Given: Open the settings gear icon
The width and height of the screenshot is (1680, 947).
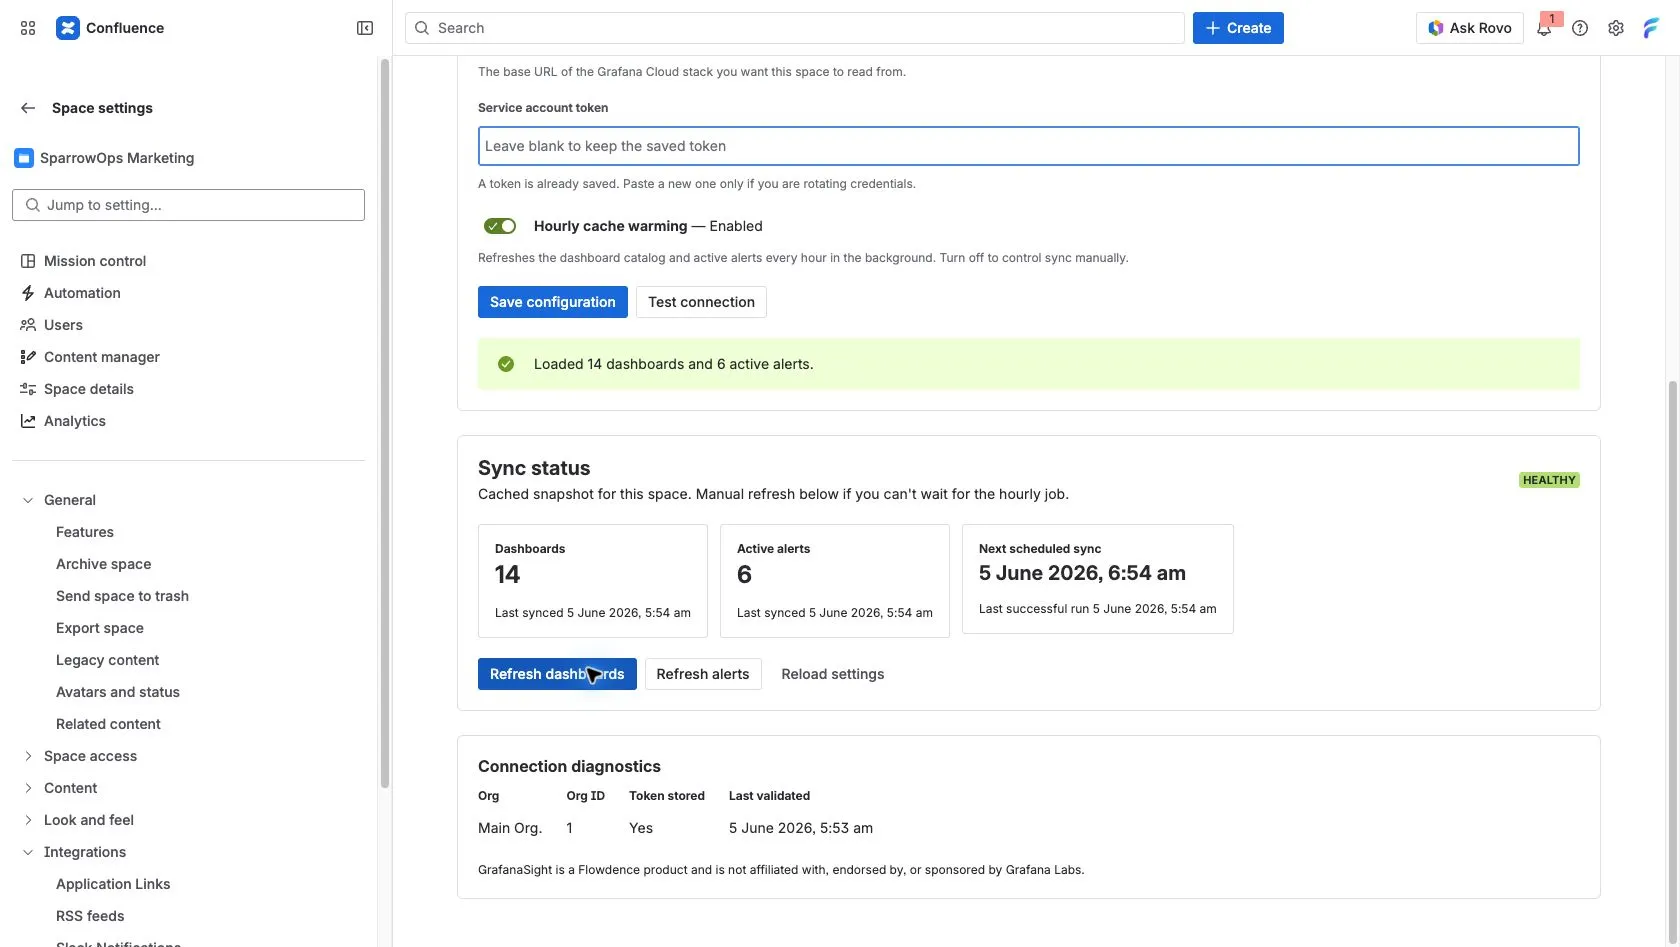Looking at the screenshot, I should 1616,28.
